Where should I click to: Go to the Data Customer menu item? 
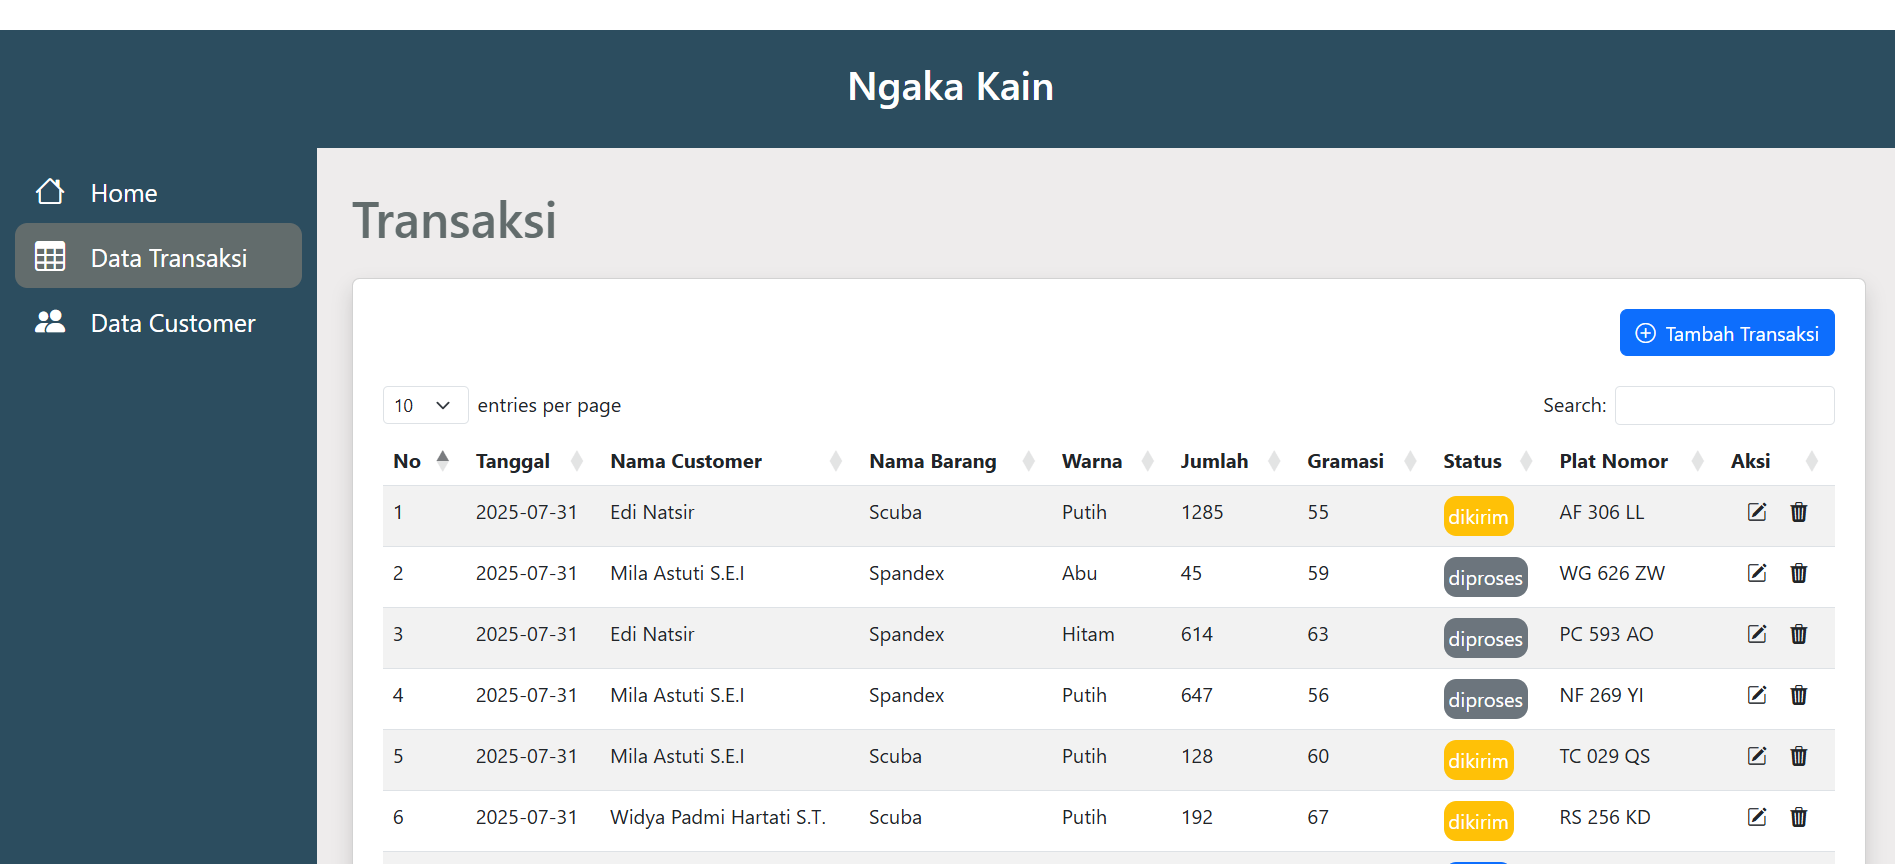pos(158,322)
